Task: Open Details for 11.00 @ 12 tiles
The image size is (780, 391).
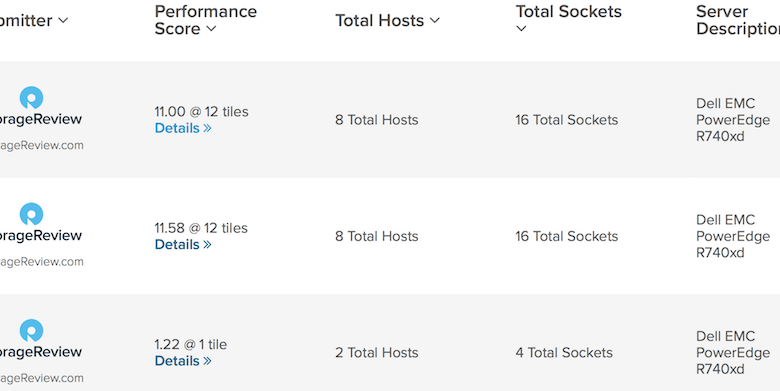Action: (x=183, y=128)
